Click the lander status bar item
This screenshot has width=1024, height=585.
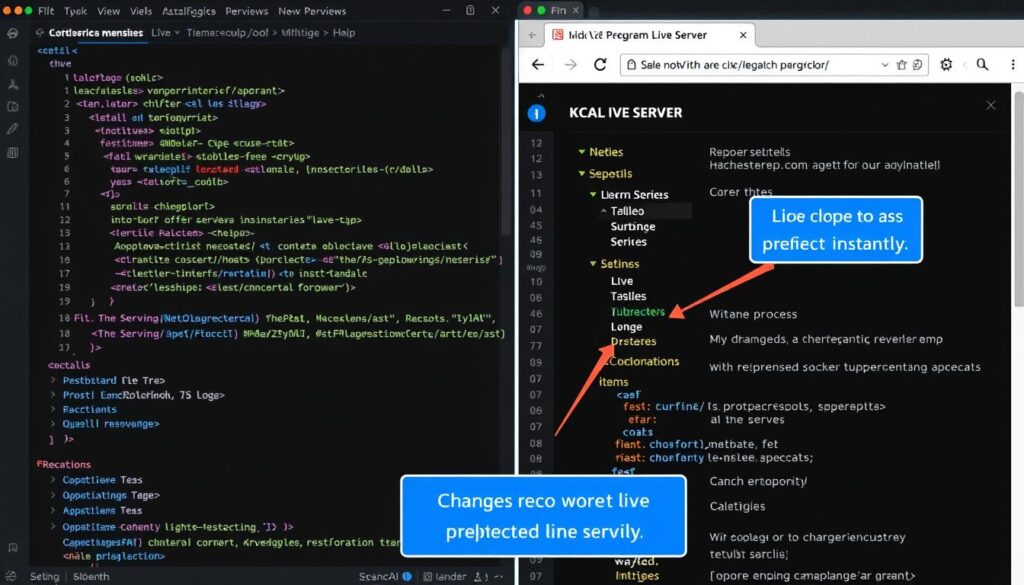[445, 577]
